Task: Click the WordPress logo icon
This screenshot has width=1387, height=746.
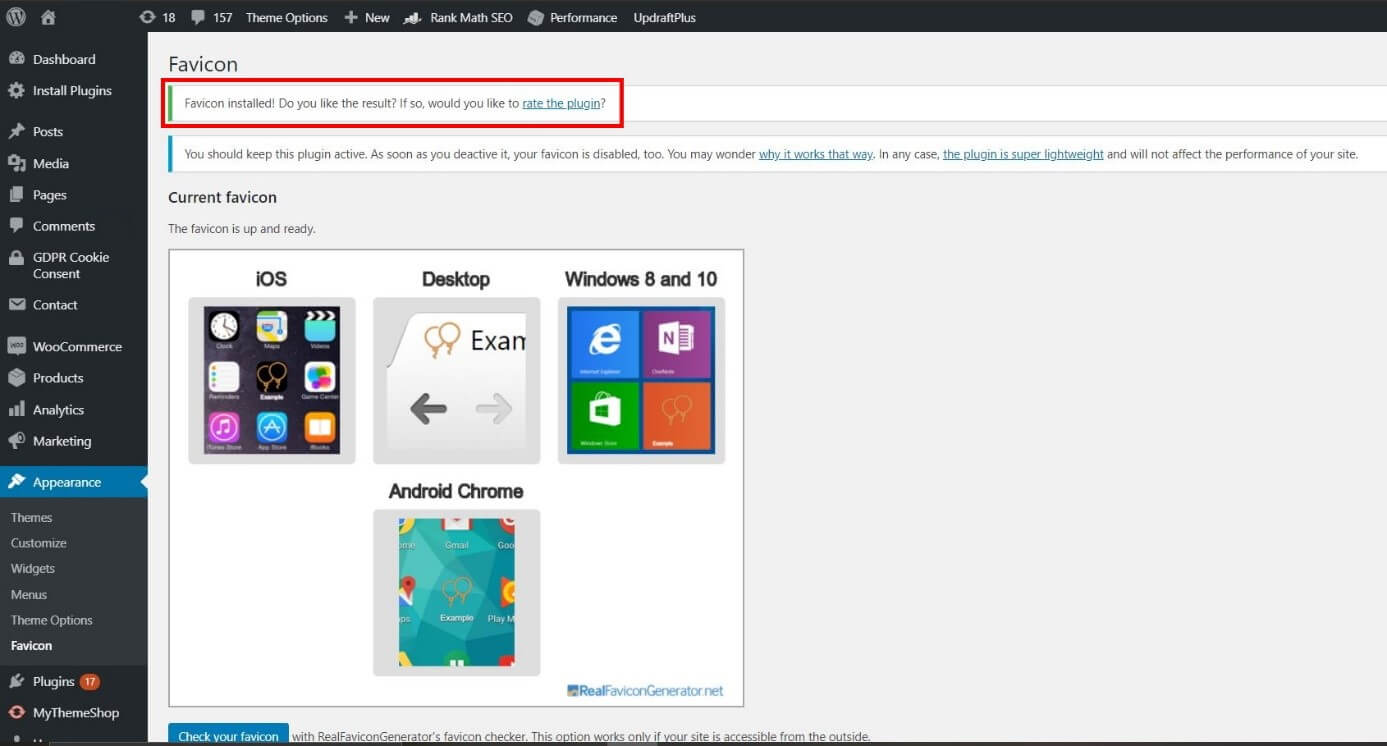Action: pyautogui.click(x=16, y=17)
